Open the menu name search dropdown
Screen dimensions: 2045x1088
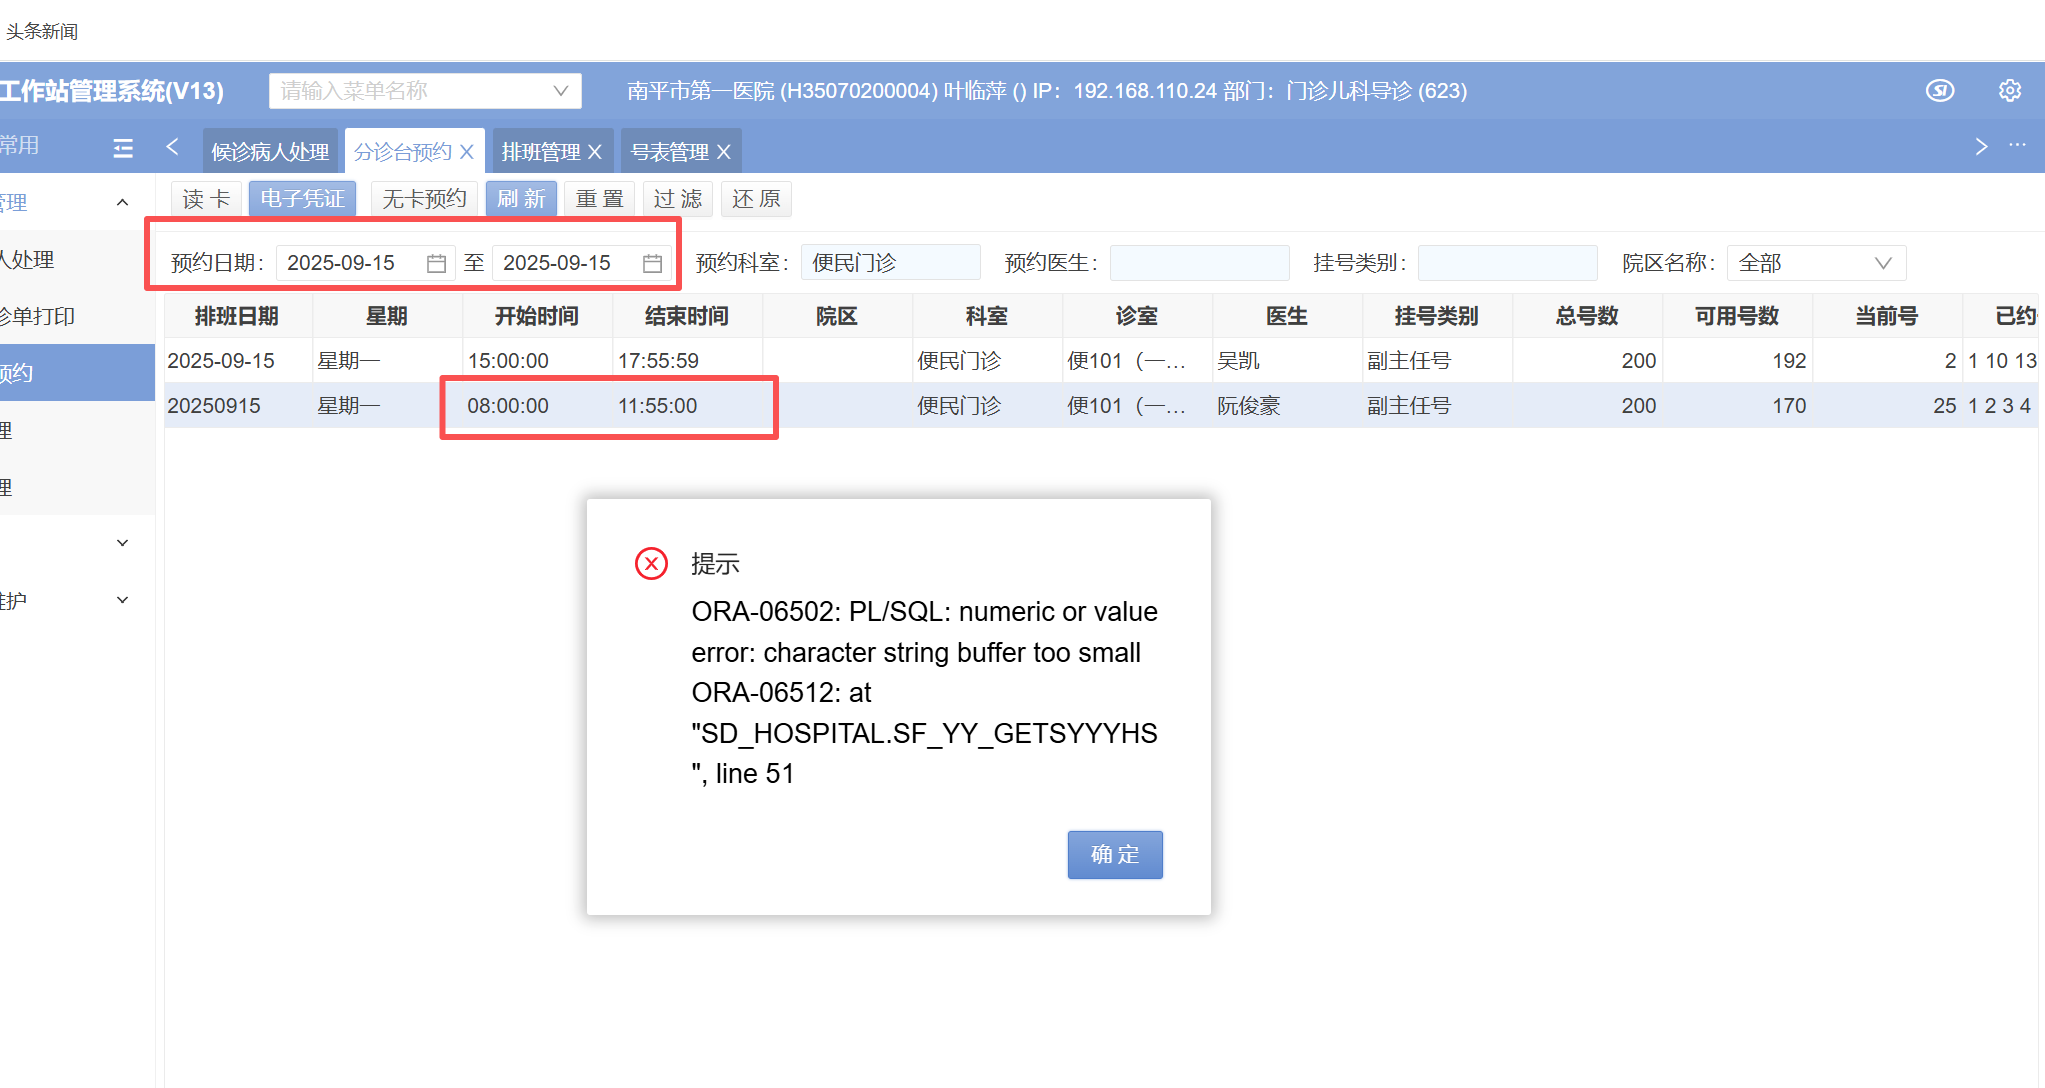click(561, 91)
